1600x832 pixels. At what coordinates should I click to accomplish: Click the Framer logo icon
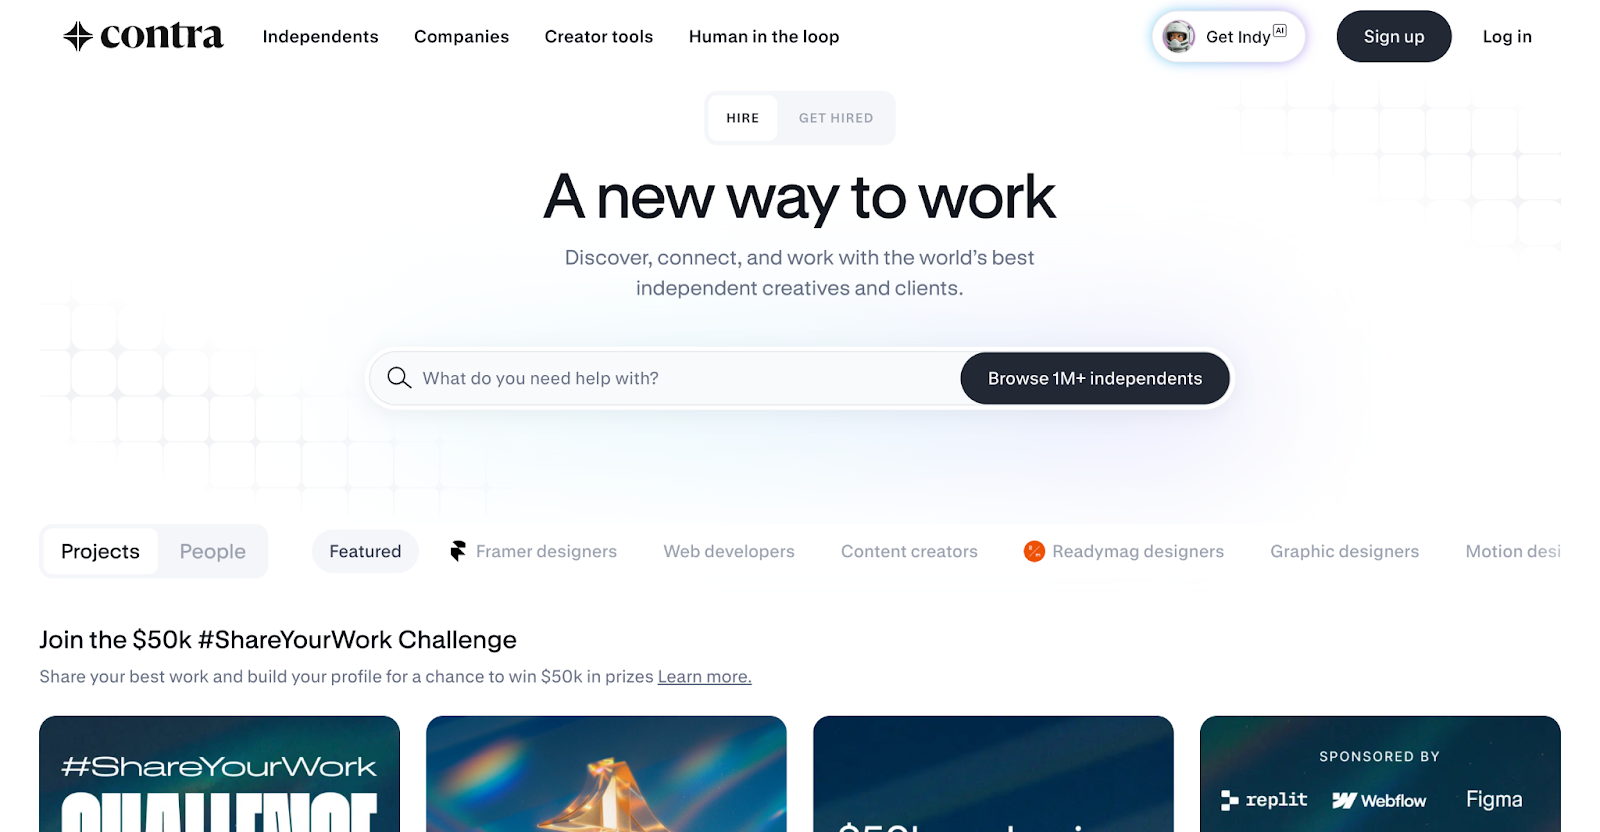(x=458, y=551)
